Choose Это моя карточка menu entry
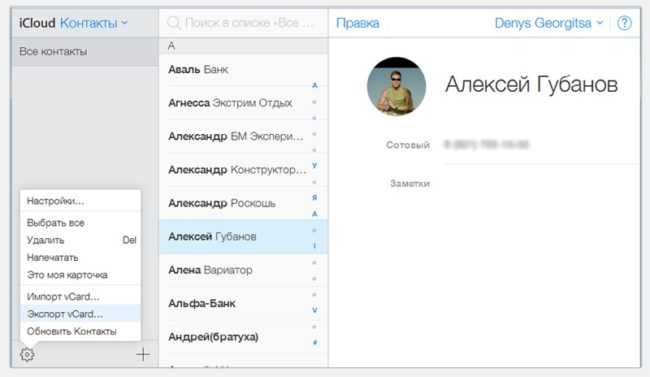 coord(80,275)
